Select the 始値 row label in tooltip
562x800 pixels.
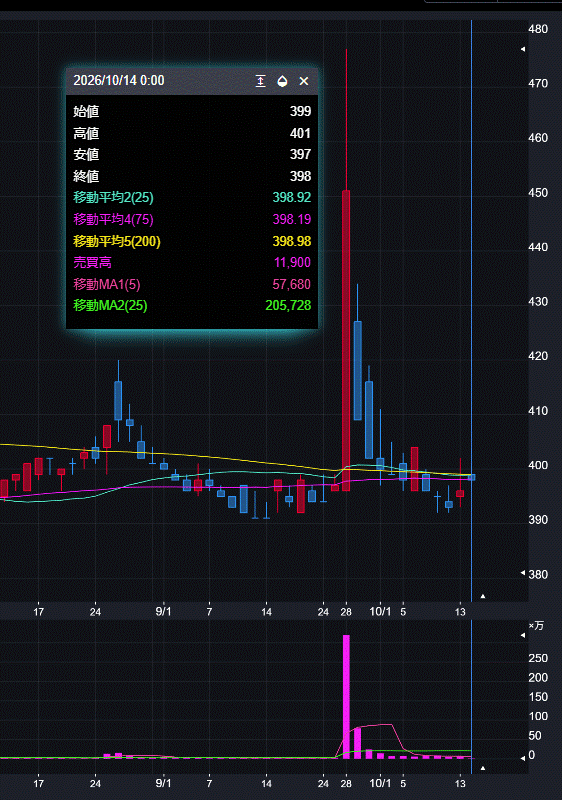86,111
